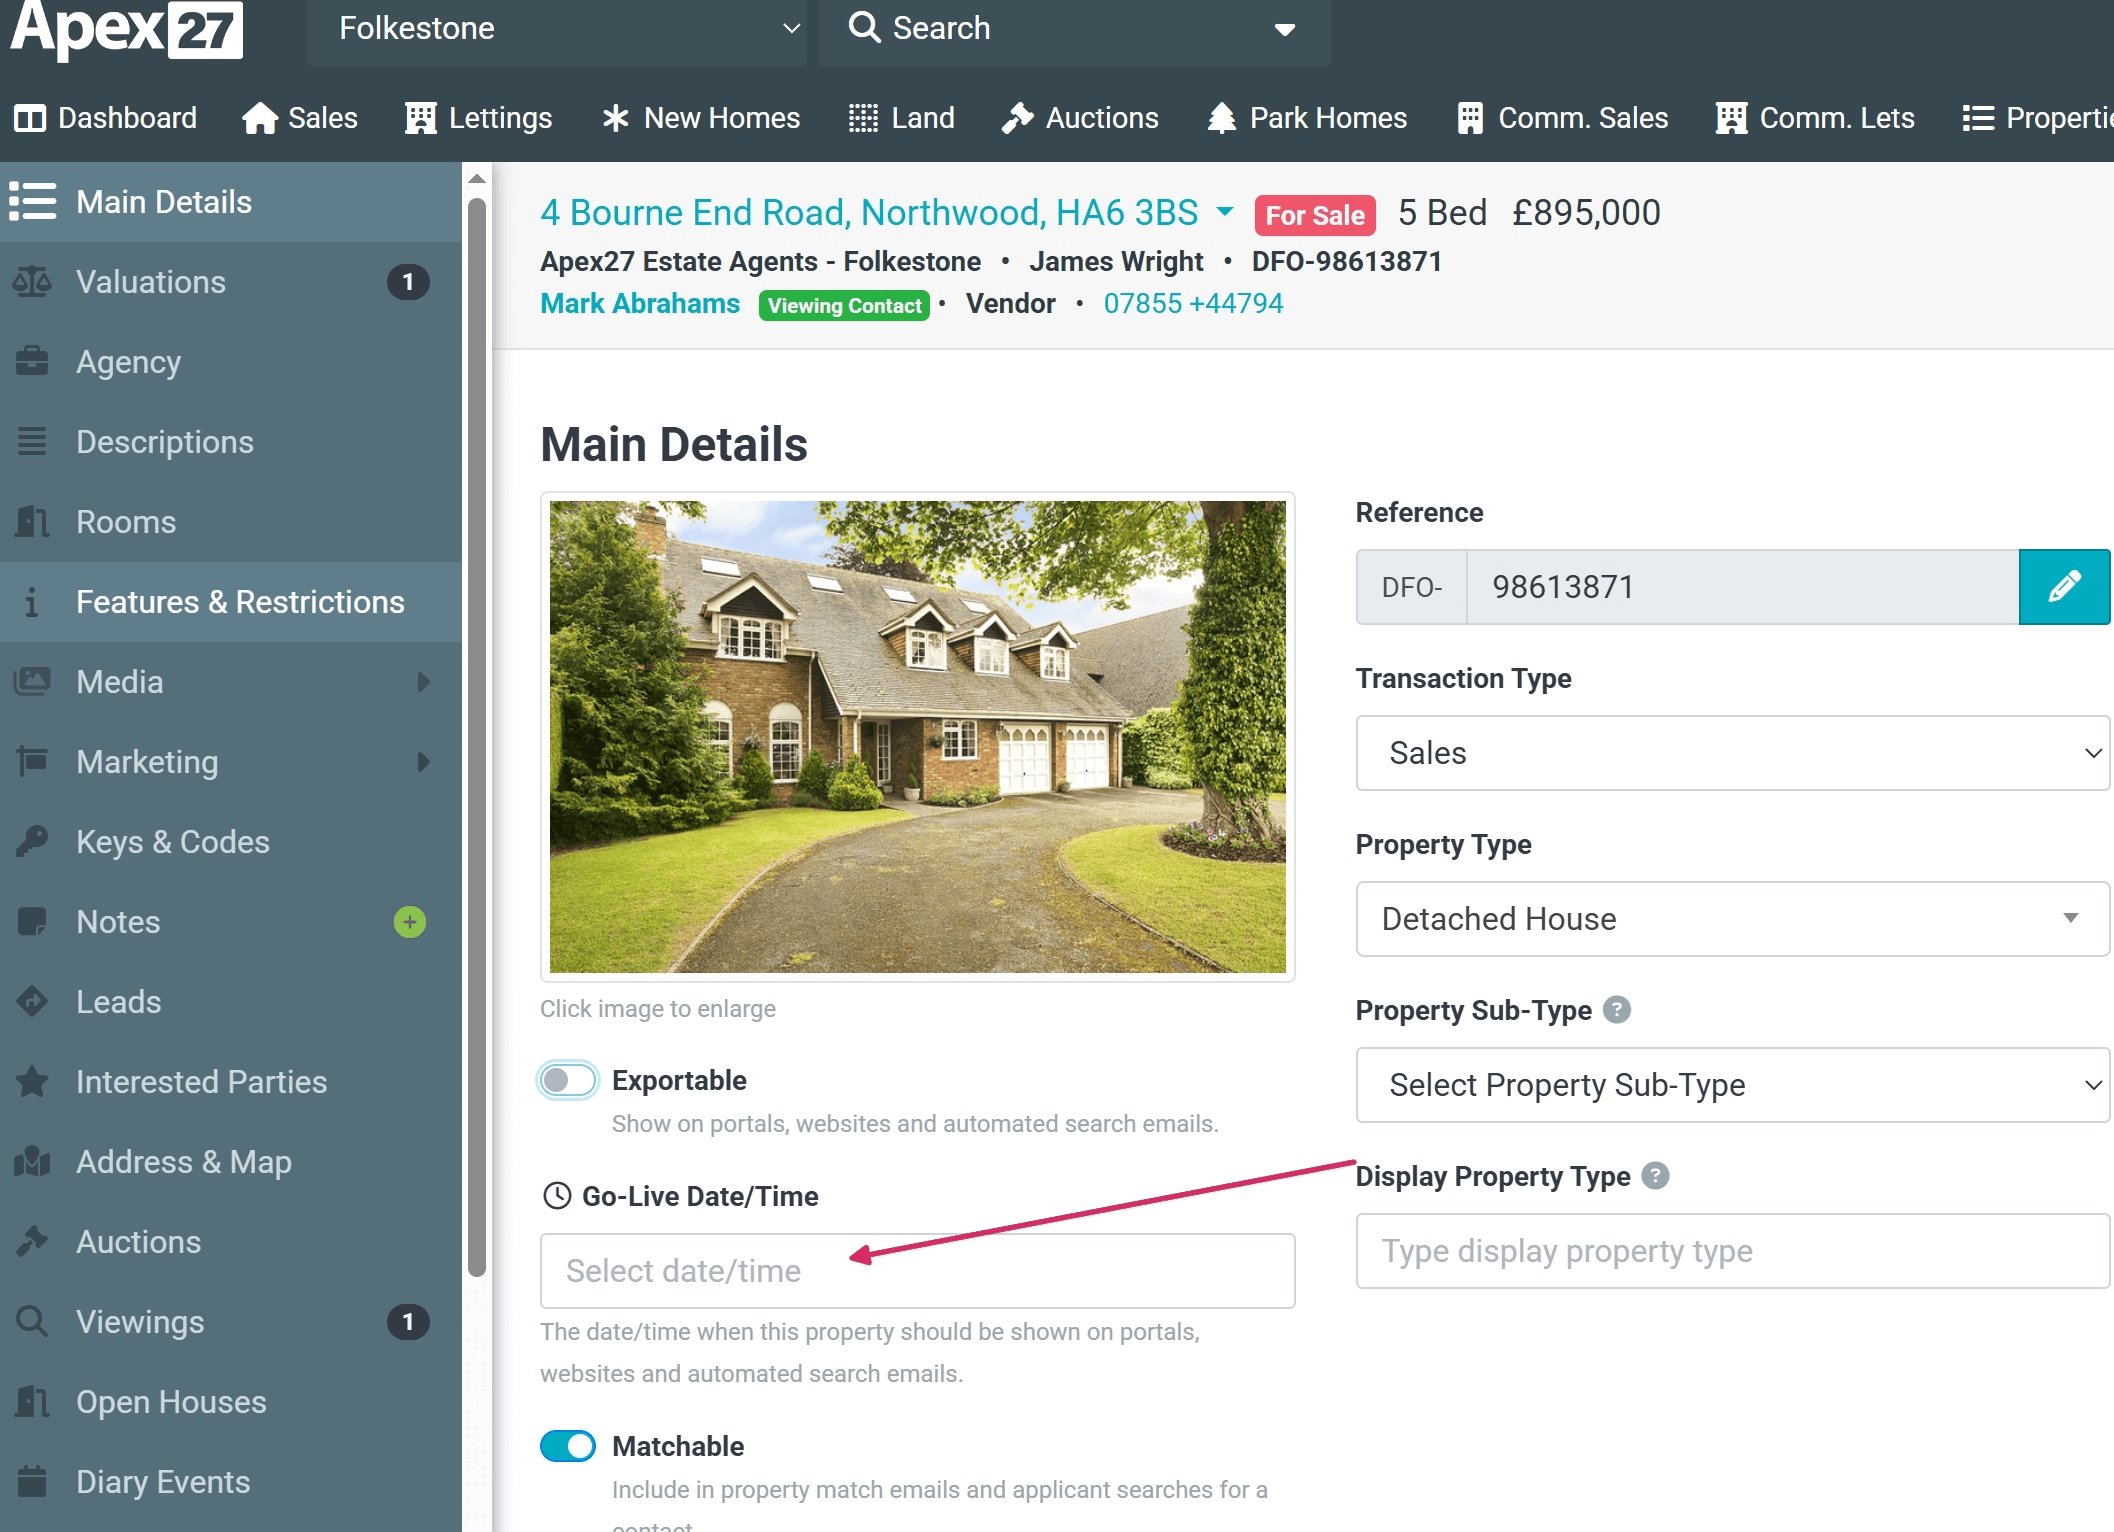Click the Go-Live date/time input field
2114x1532 pixels.
[x=917, y=1271]
